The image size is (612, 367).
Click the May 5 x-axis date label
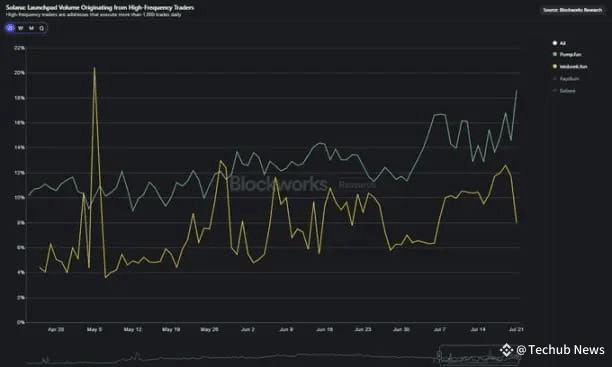(x=94, y=330)
